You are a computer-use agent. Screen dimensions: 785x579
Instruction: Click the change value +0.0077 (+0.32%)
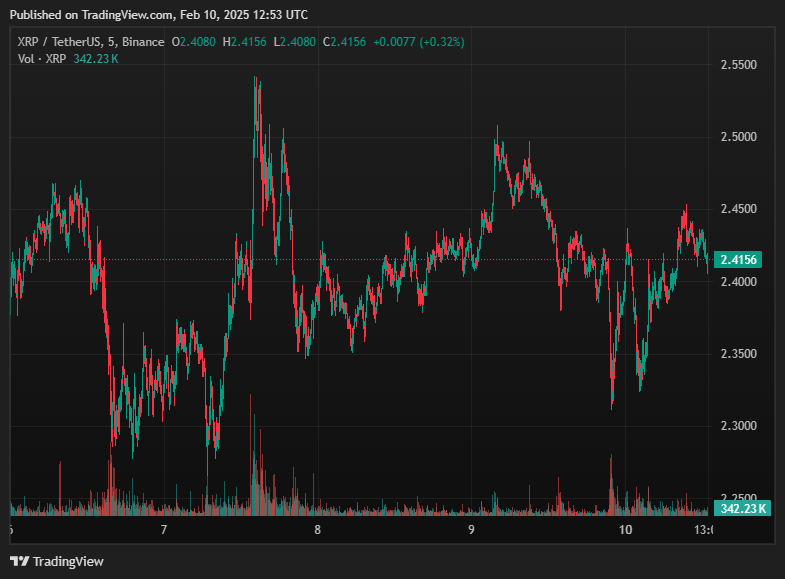click(419, 42)
